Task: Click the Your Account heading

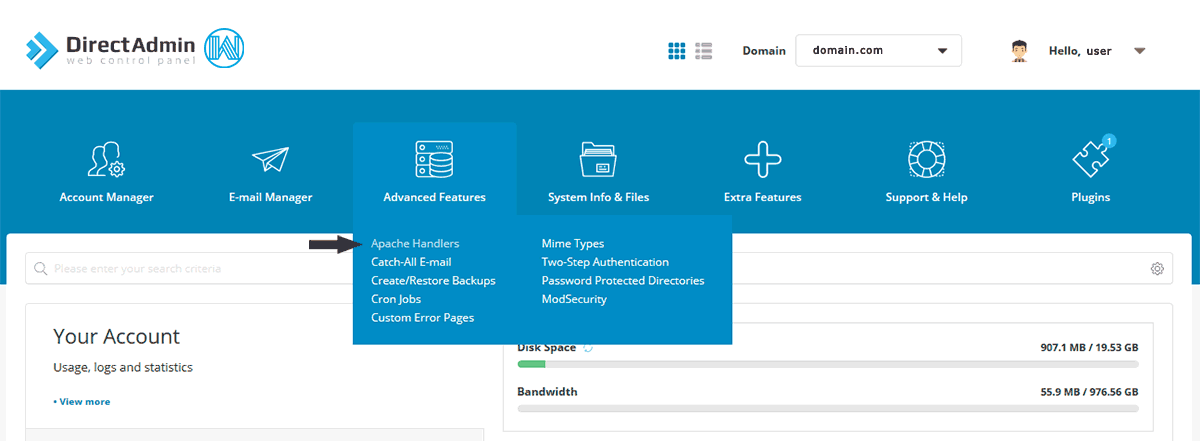Action: [x=116, y=337]
